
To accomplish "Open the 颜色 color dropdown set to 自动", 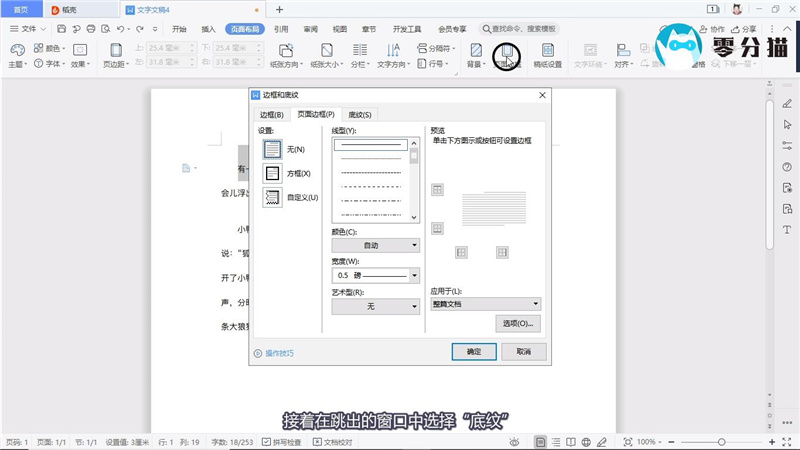I will coord(375,245).
